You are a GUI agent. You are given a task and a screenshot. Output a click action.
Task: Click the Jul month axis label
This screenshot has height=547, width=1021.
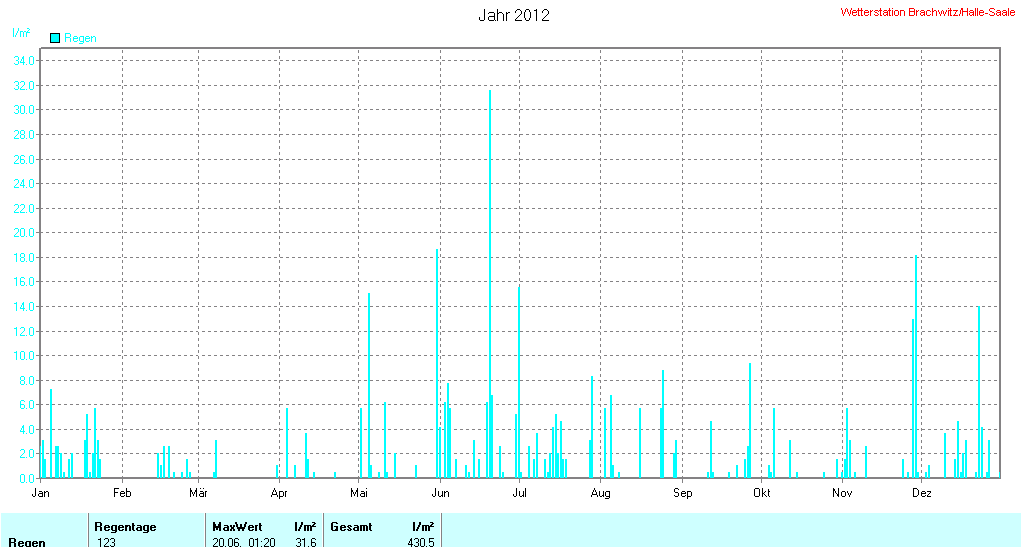click(519, 493)
